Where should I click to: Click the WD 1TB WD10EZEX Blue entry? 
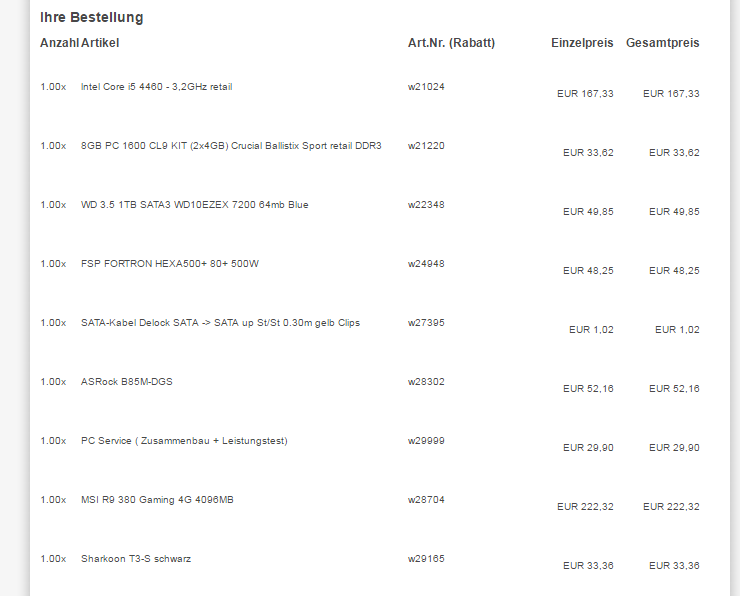click(x=194, y=205)
